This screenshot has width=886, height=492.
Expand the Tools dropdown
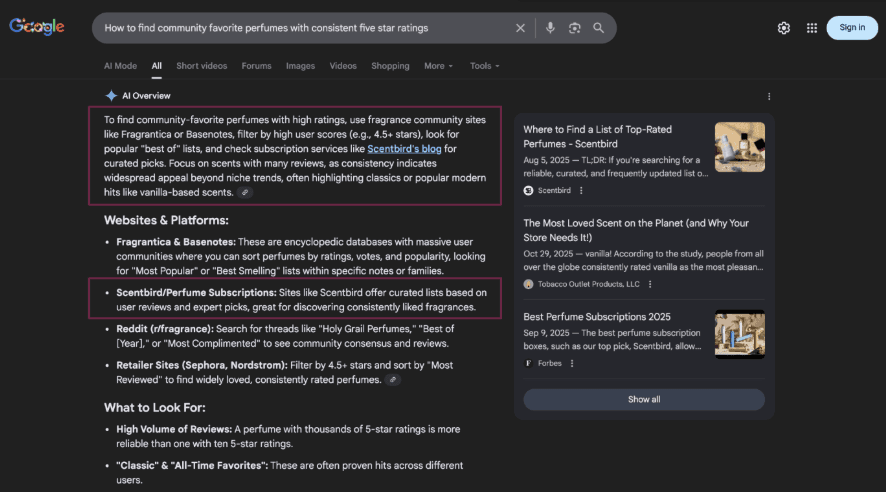[485, 66]
